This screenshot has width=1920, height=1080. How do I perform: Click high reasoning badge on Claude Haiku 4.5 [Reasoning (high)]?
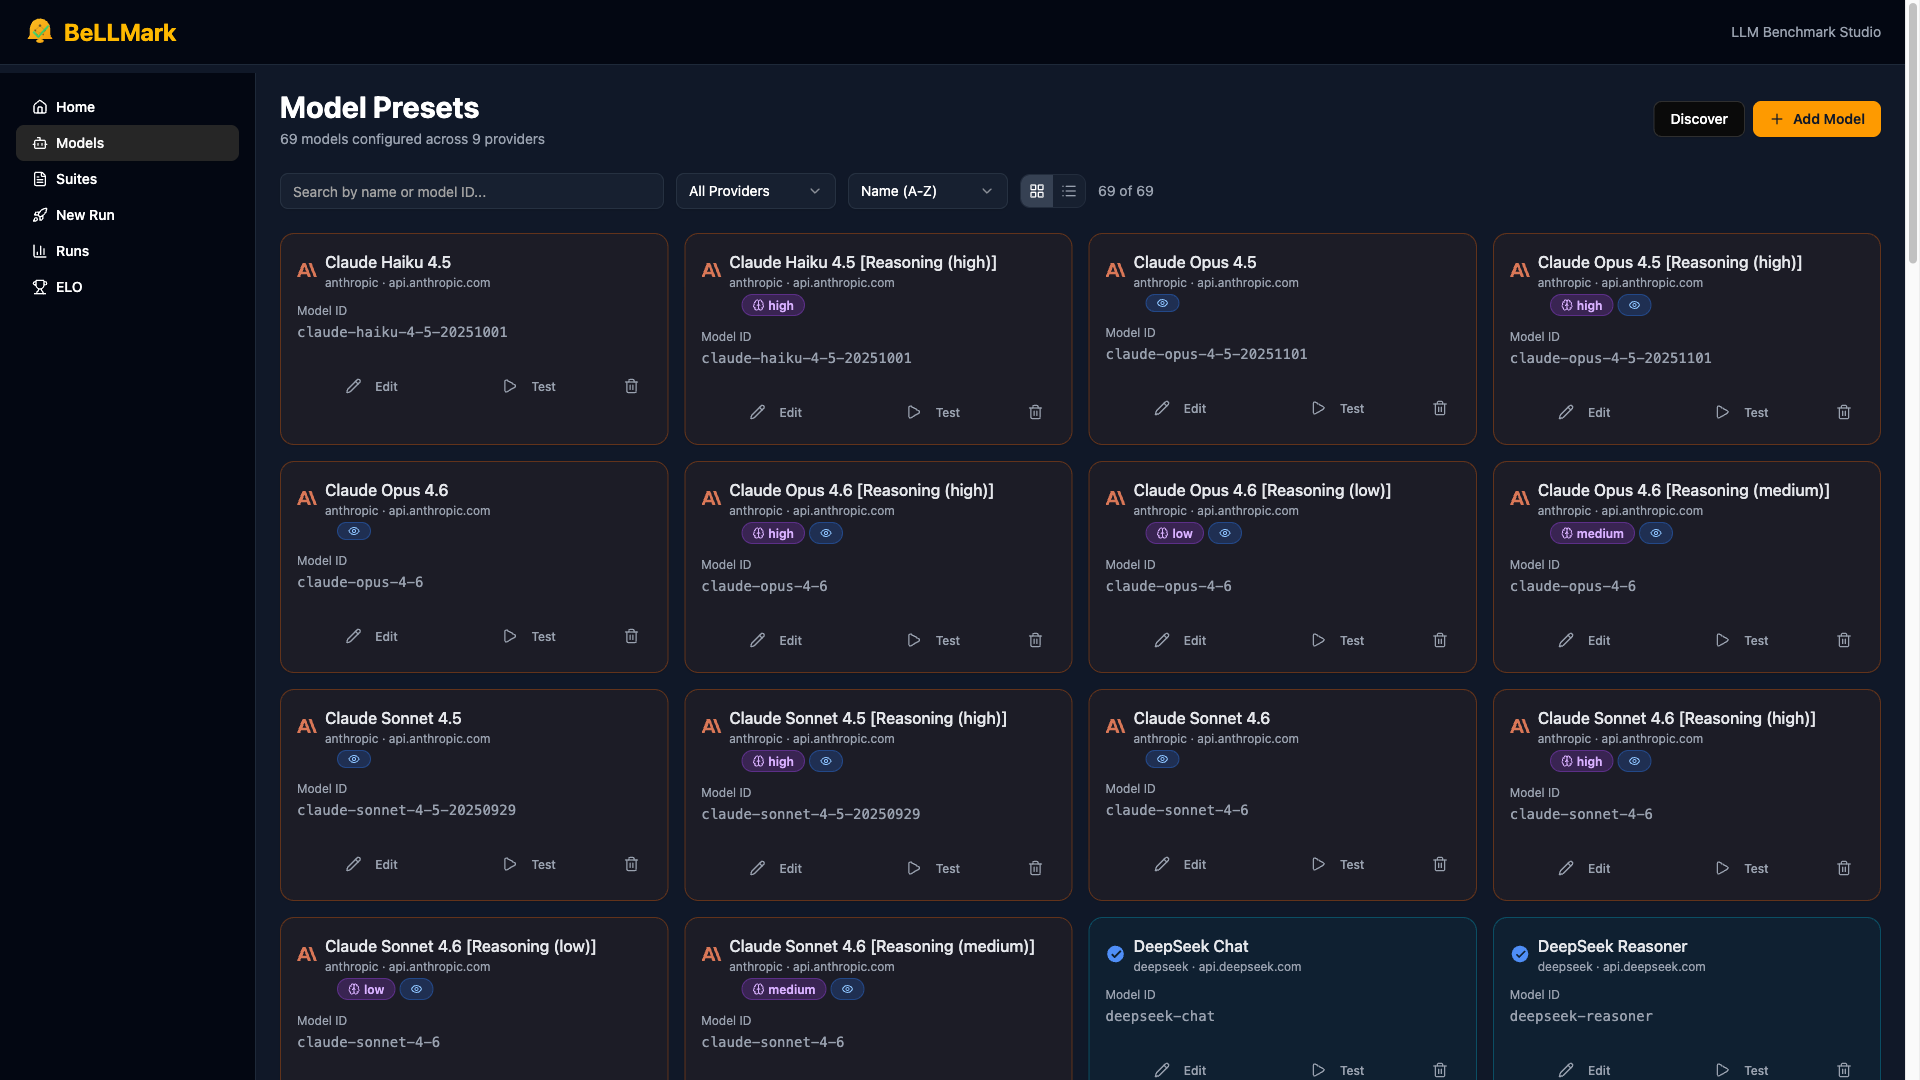click(x=772, y=305)
